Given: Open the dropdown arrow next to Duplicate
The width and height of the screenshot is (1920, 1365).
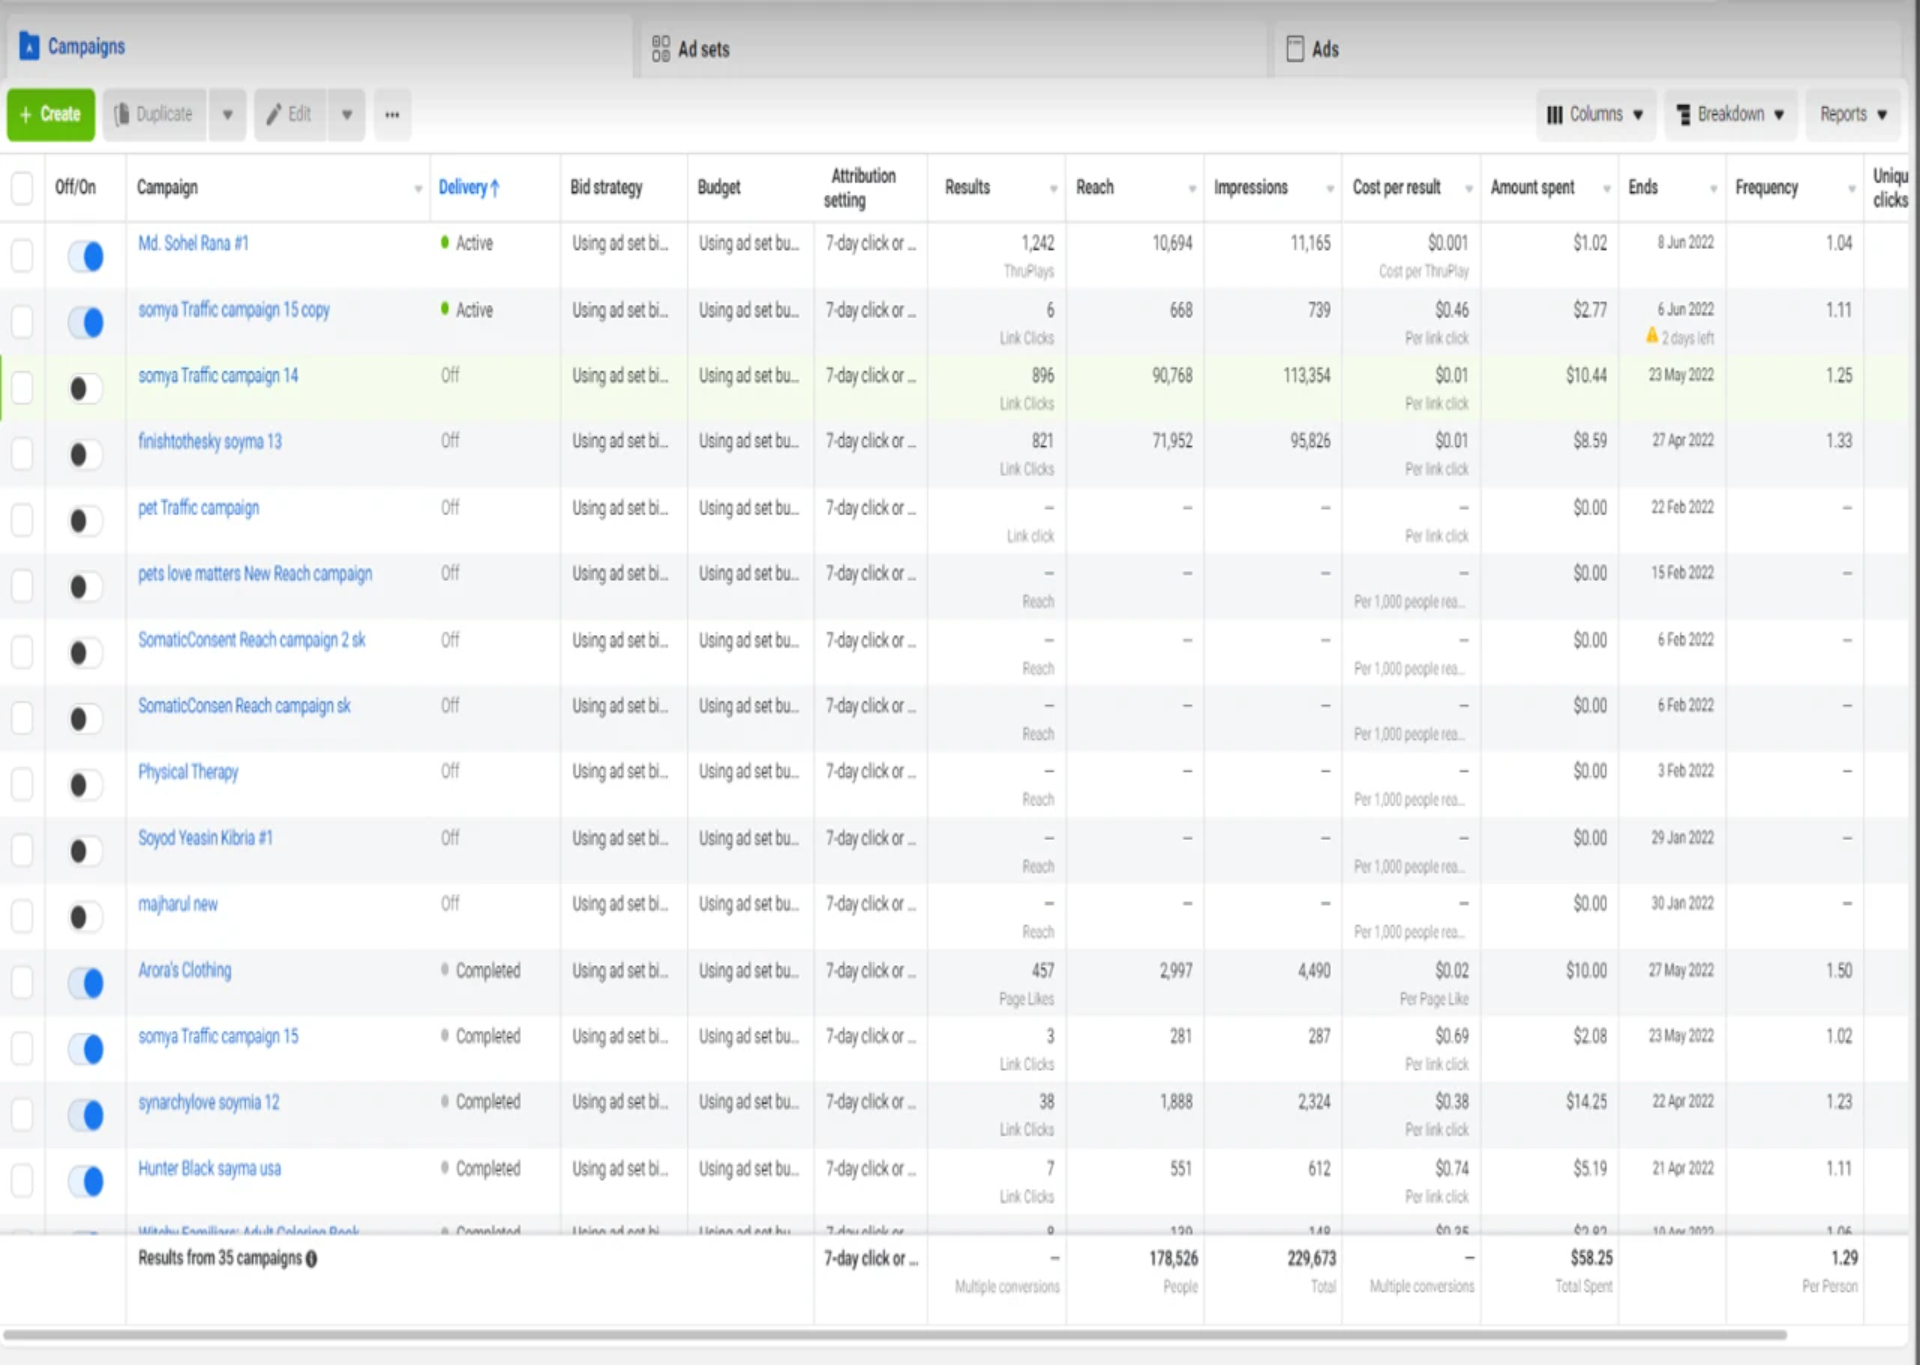Looking at the screenshot, I should tap(227, 115).
